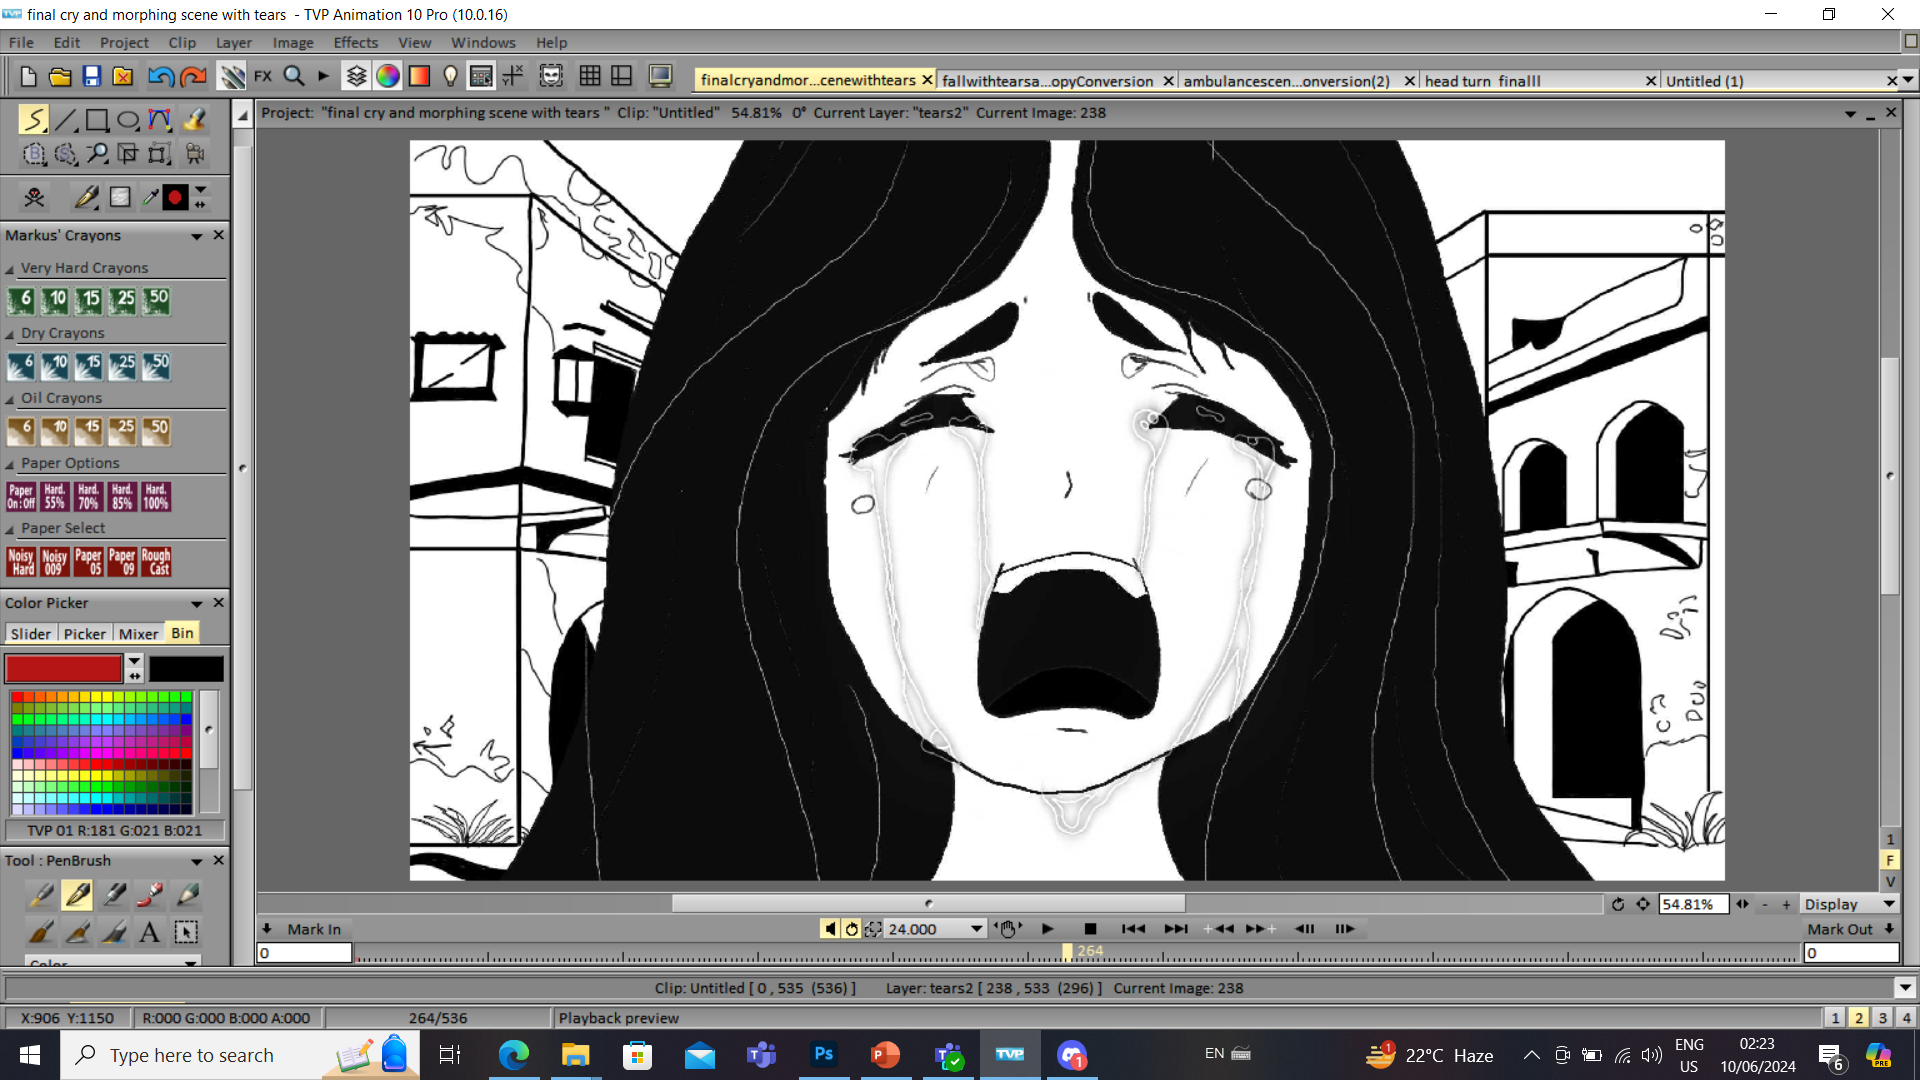Select the pencil tool in Tool panel
The height and width of the screenshot is (1080, 1920).
187,894
